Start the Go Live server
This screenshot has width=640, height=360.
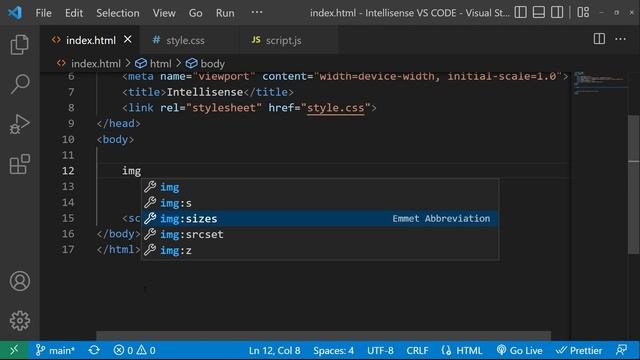[520, 351]
